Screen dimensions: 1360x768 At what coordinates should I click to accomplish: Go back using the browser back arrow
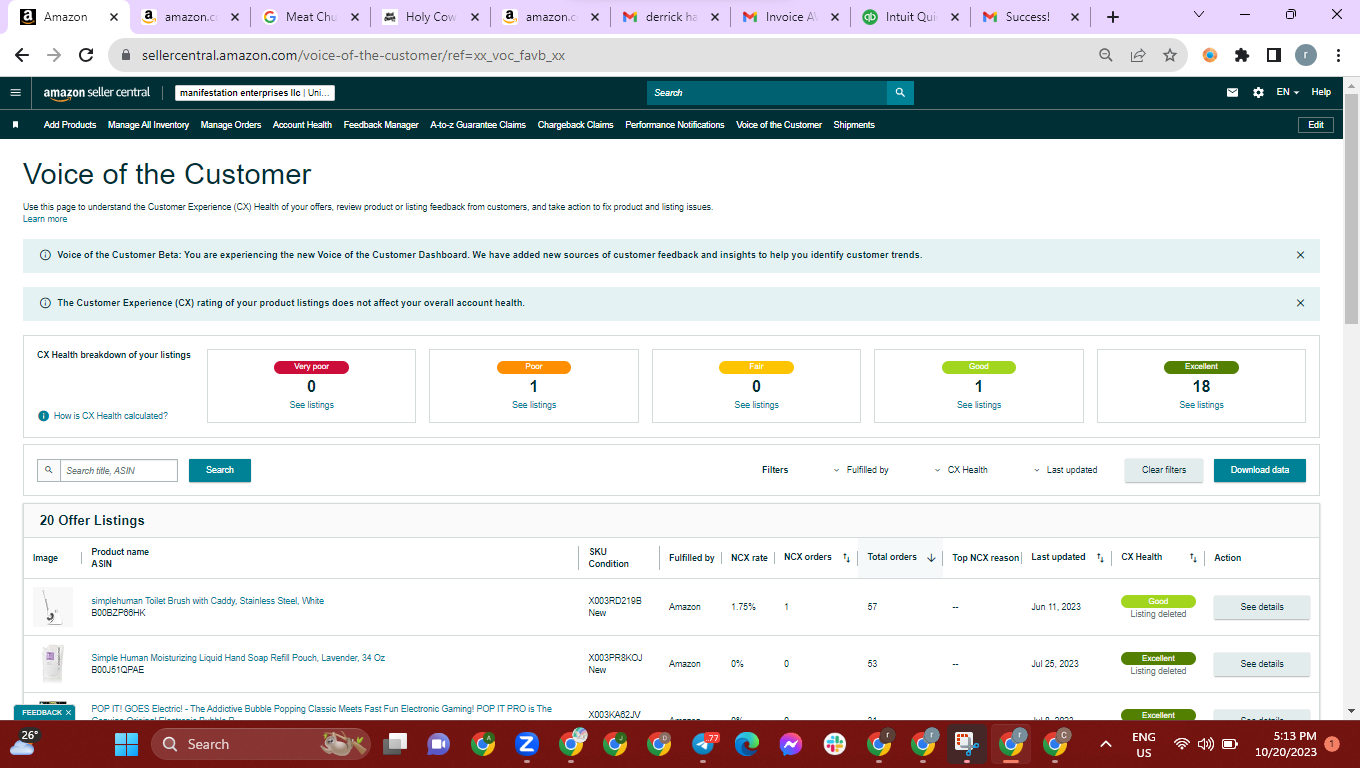22,56
